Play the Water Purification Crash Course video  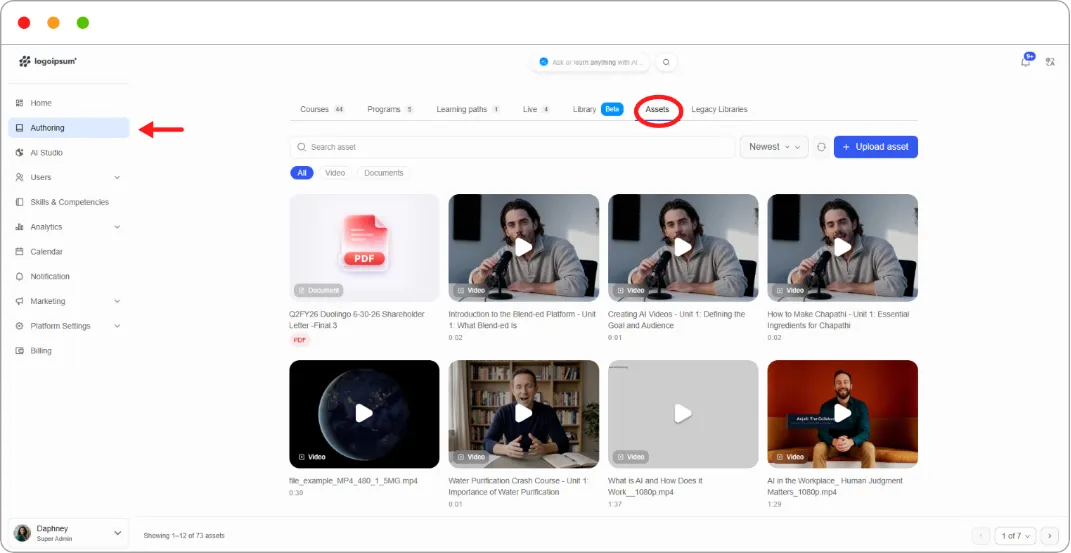(523, 413)
